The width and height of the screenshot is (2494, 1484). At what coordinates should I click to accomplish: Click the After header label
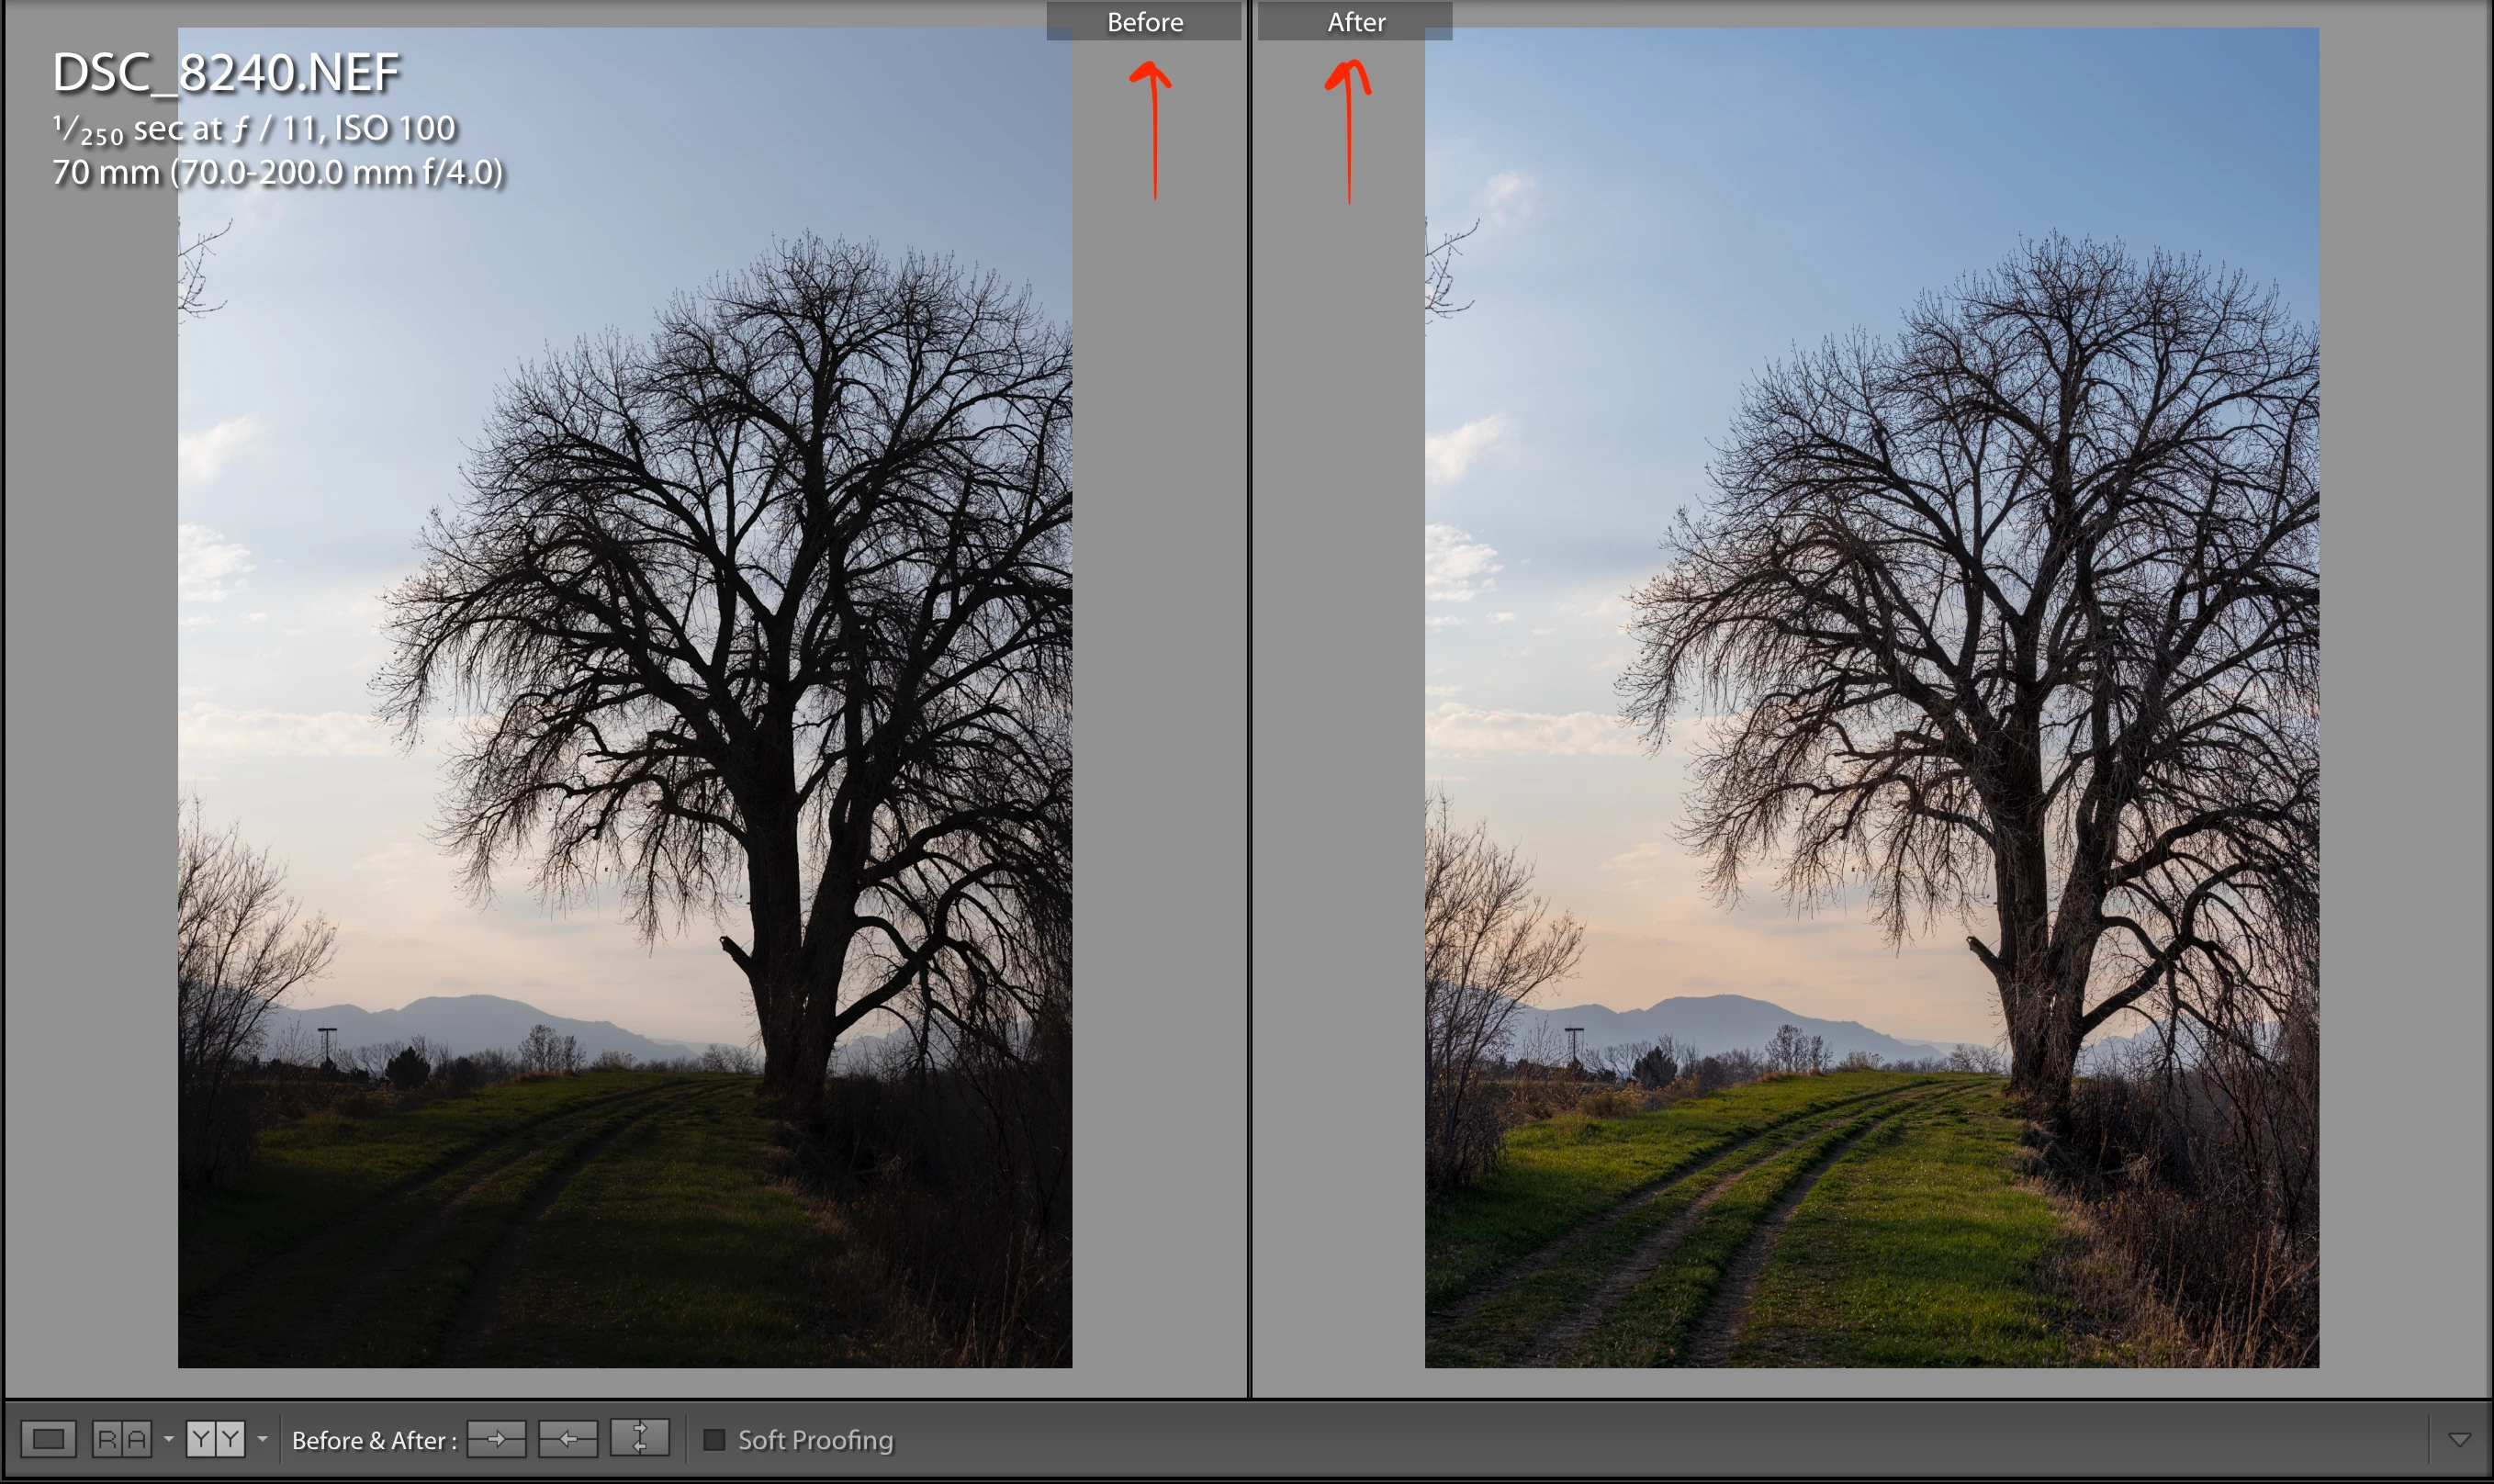[x=1356, y=22]
